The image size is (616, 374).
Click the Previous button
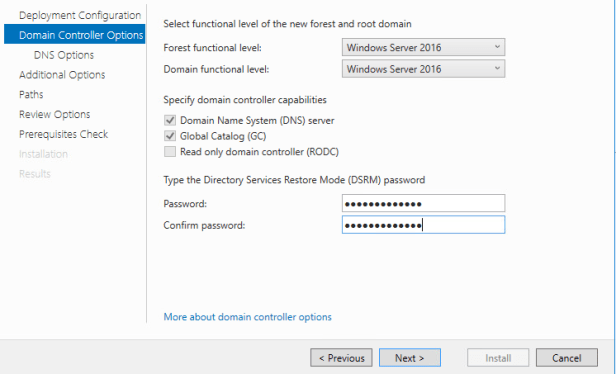tap(341, 358)
